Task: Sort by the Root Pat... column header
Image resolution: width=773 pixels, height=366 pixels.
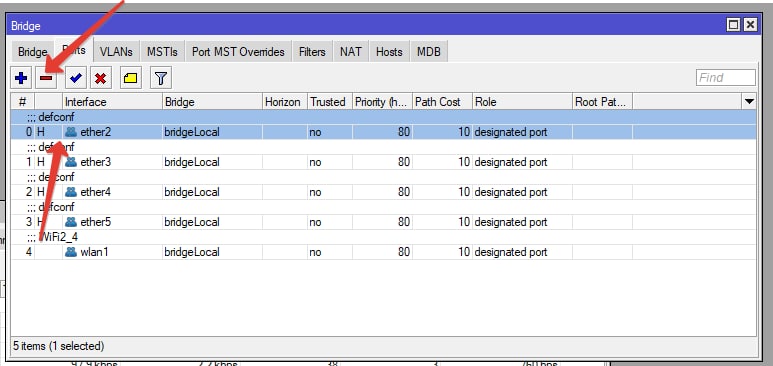Action: 602,102
